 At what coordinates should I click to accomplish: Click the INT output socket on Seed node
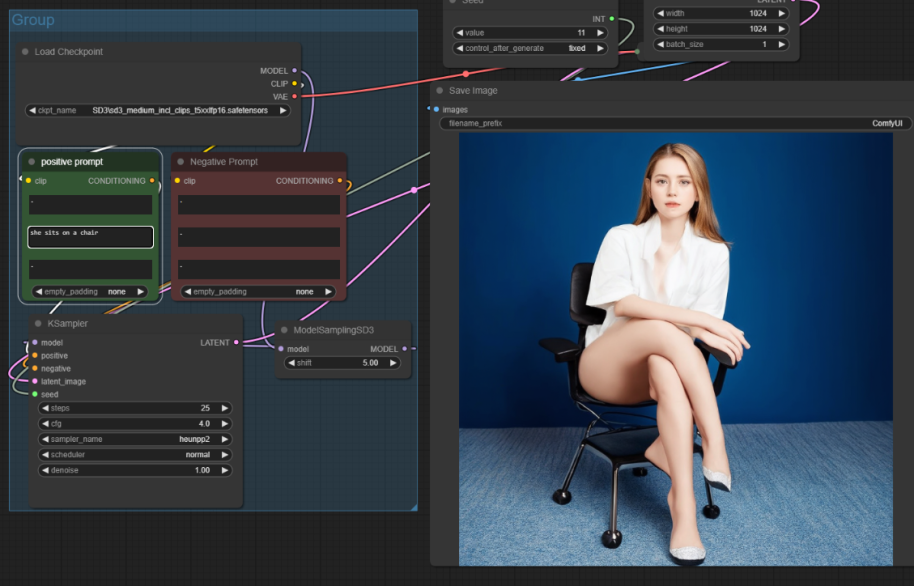point(611,19)
